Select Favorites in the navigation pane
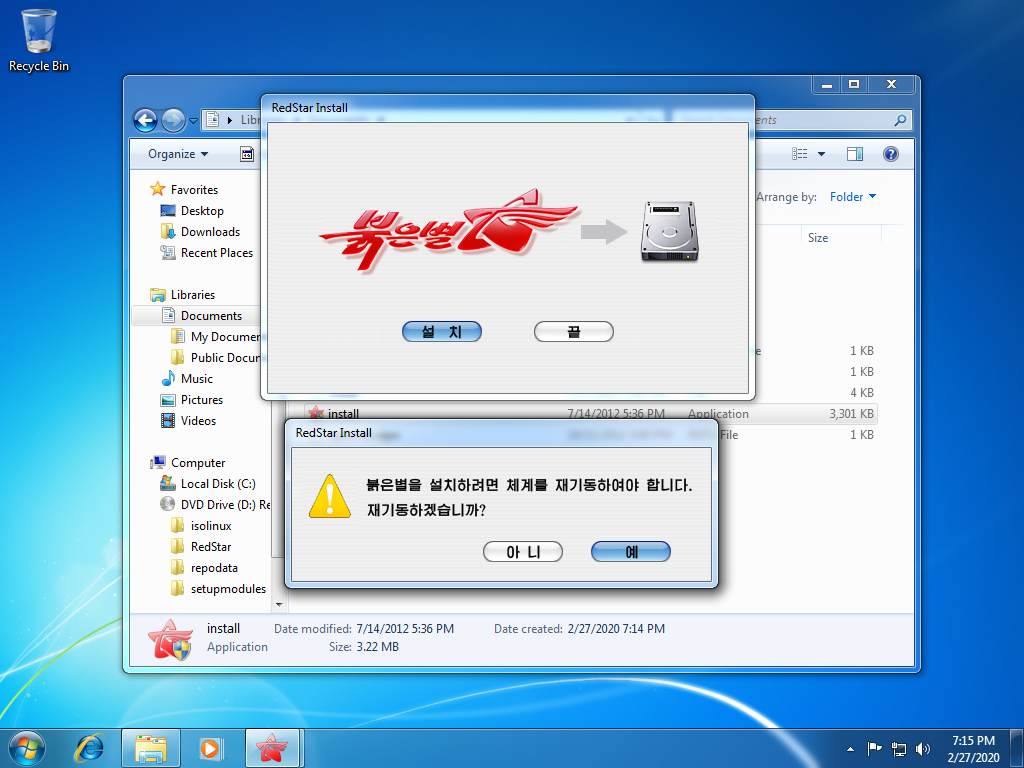Screen dimensions: 1024x768 coord(194,189)
